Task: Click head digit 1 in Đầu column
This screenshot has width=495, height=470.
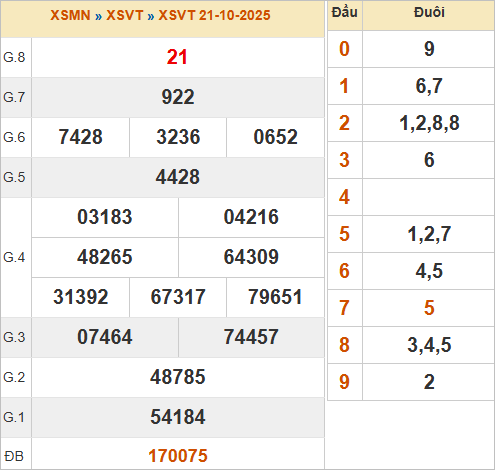Action: coord(344,86)
